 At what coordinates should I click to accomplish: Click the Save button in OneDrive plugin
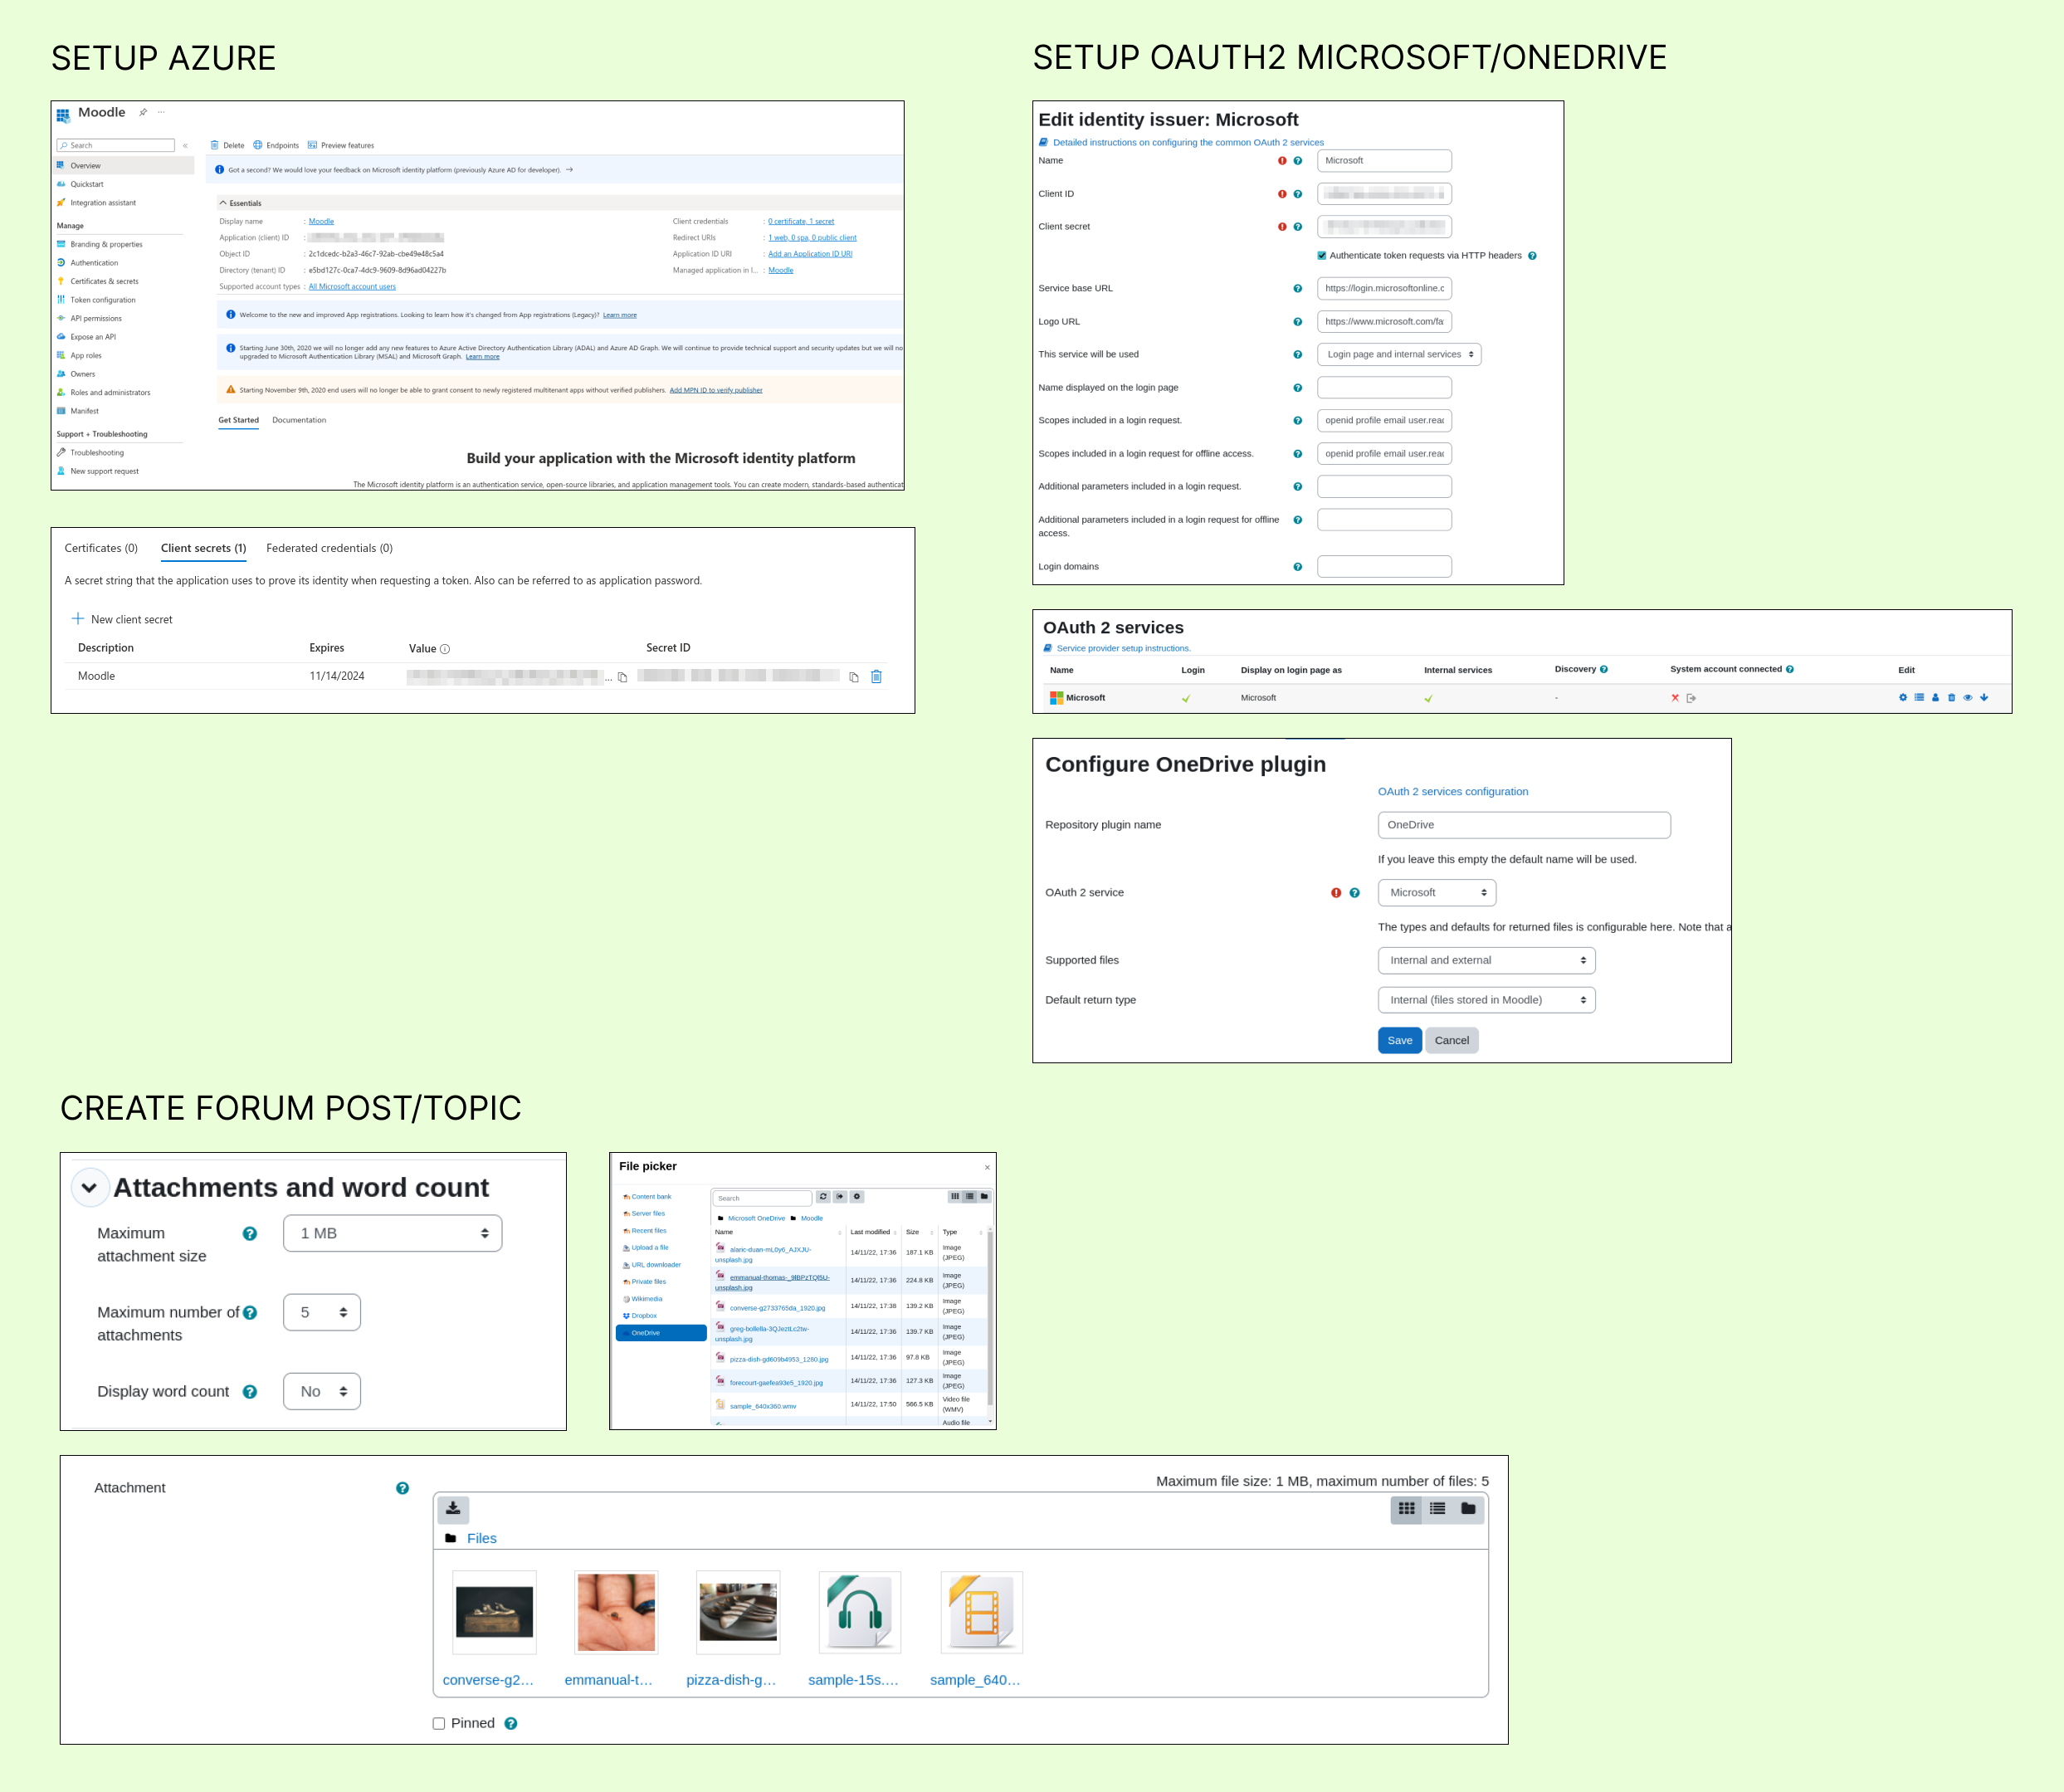coord(1399,1040)
